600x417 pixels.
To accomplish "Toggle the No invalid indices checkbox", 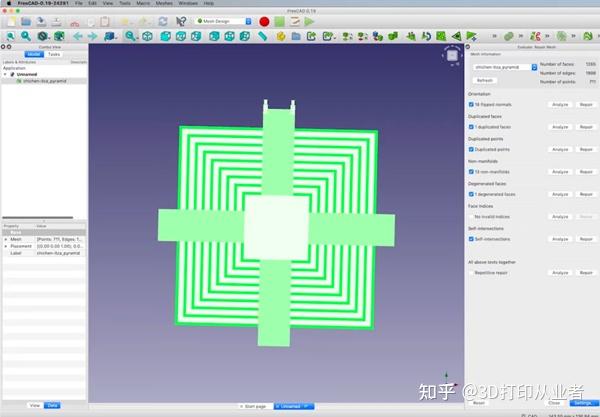I will click(471, 217).
